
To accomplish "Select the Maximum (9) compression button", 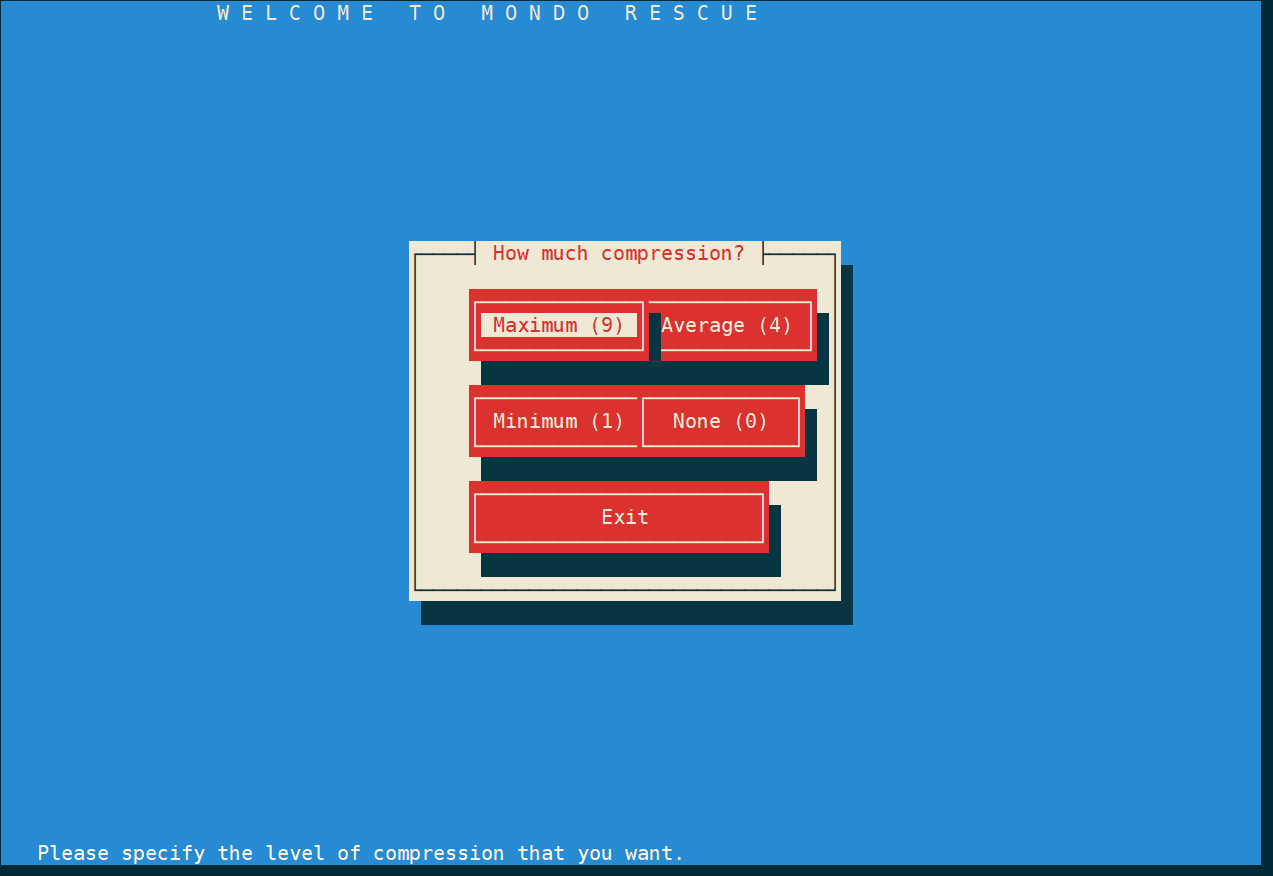I will click(x=558, y=325).
